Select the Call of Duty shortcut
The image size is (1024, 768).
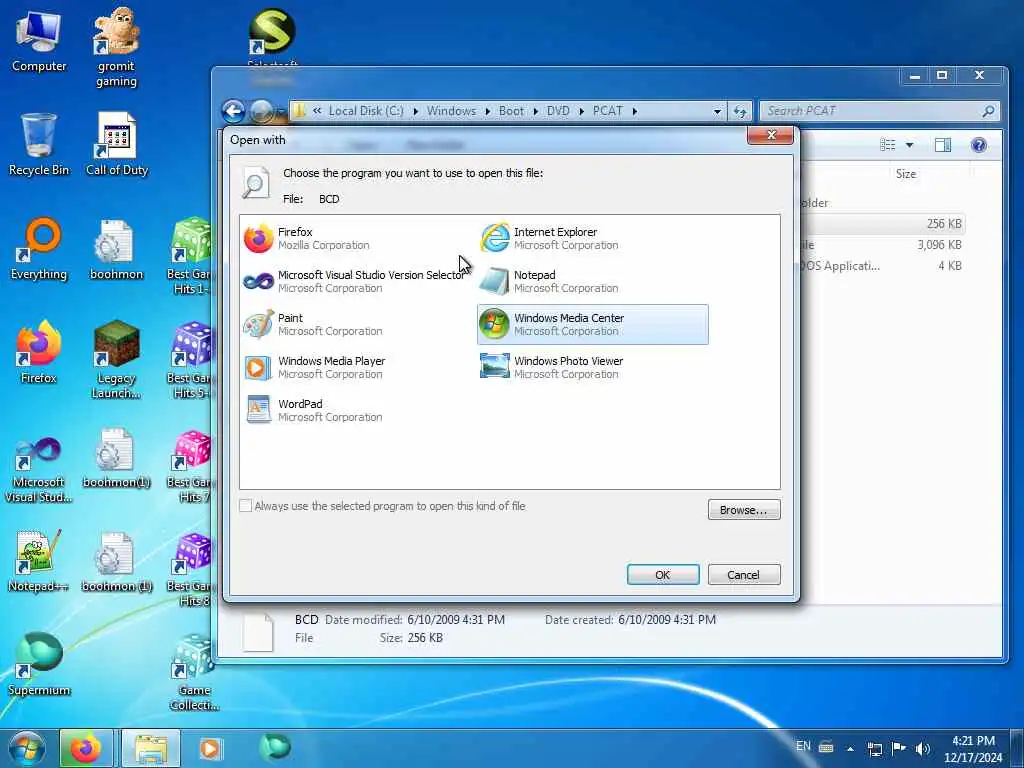pyautogui.click(x=117, y=145)
